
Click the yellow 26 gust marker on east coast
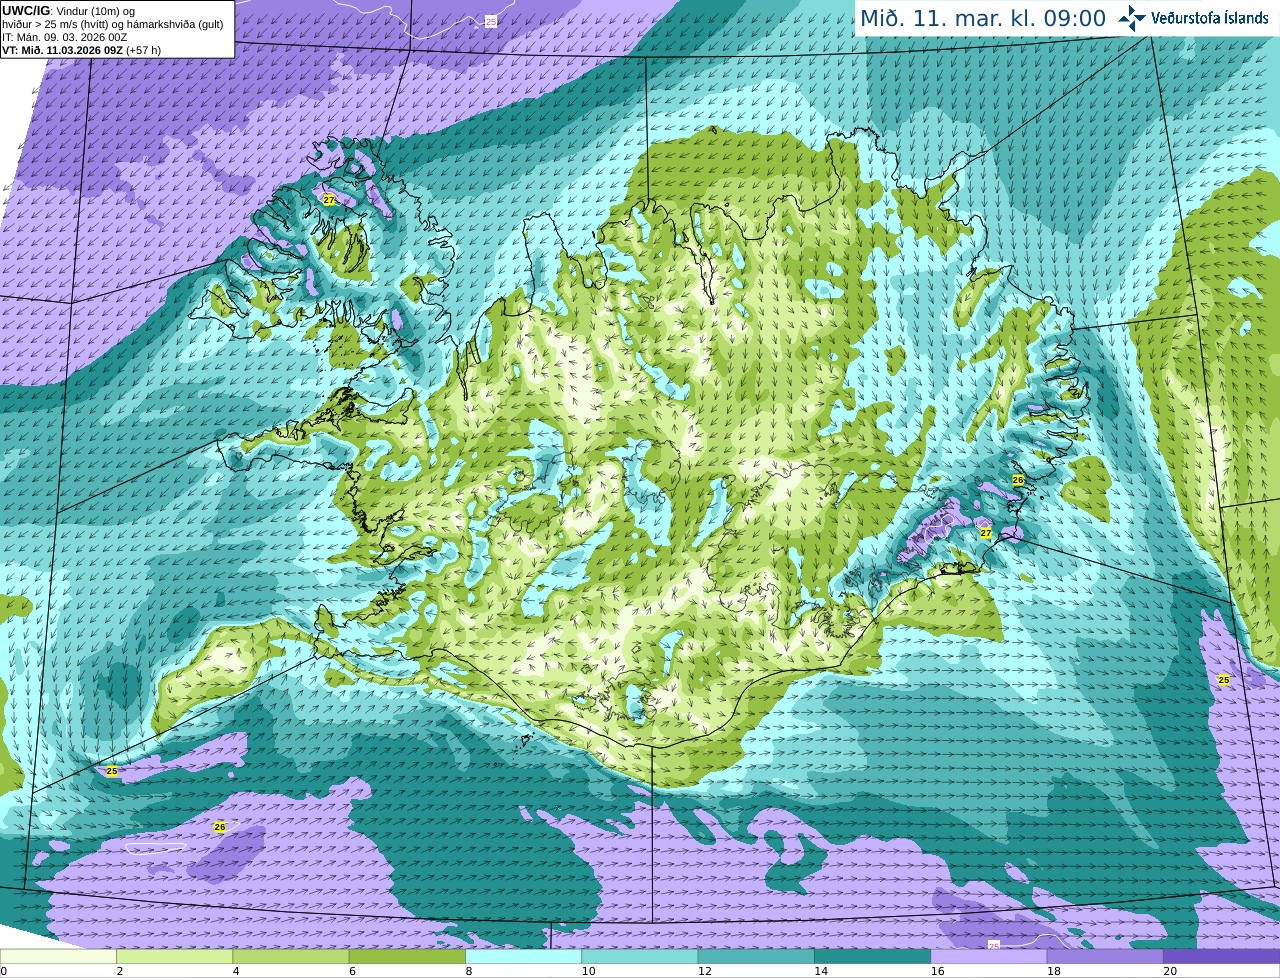(x=1018, y=480)
